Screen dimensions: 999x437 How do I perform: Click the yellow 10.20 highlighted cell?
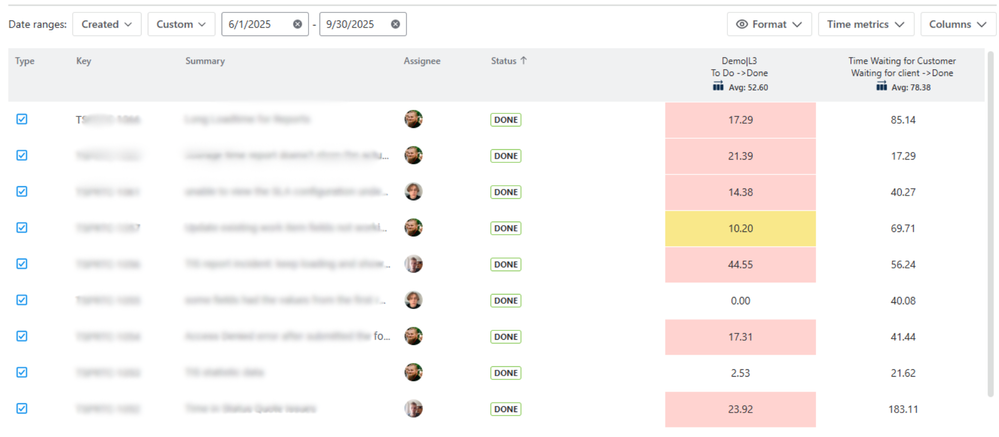click(x=740, y=228)
